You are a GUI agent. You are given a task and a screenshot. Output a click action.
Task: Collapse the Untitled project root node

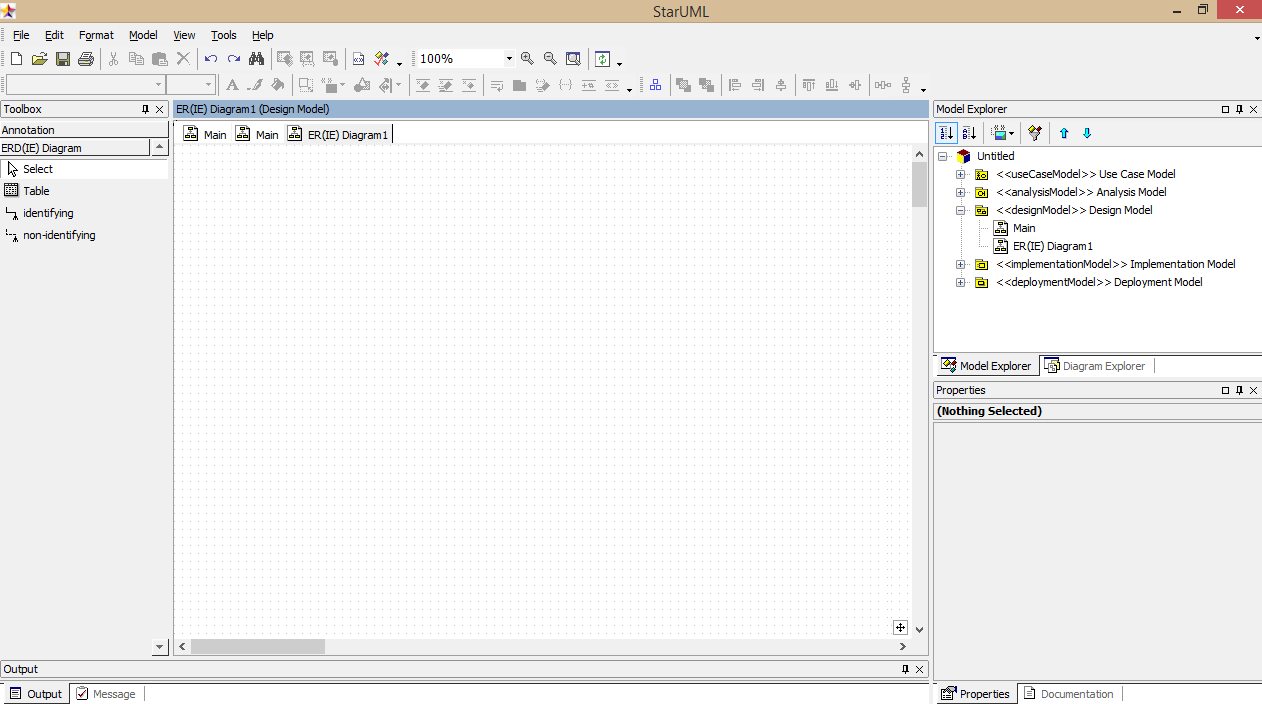click(942, 156)
